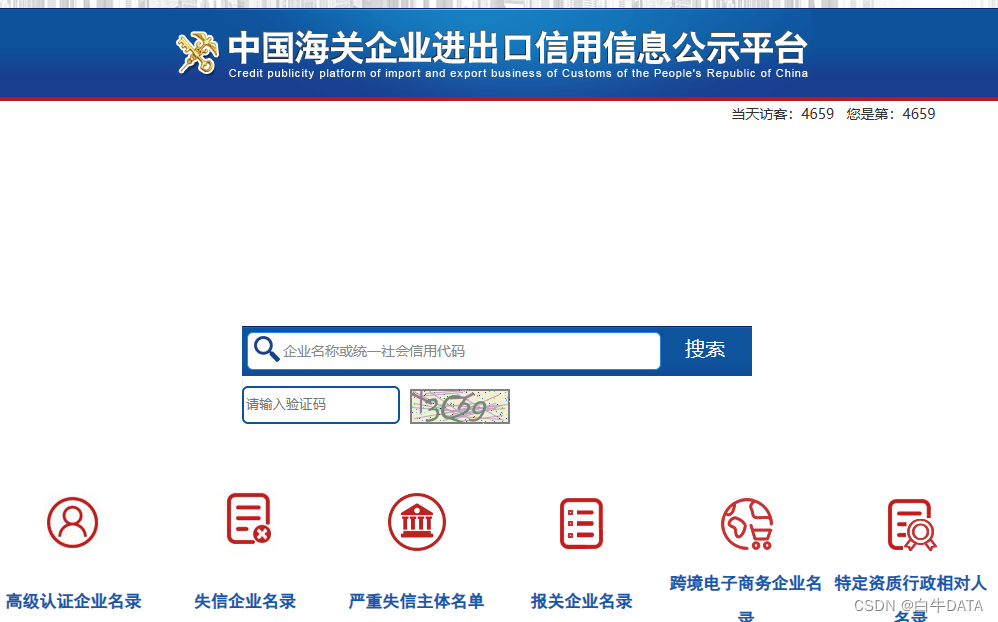Open the 严重失信主体名单 bank building icon
The height and width of the screenshot is (622, 998).
tap(417, 522)
